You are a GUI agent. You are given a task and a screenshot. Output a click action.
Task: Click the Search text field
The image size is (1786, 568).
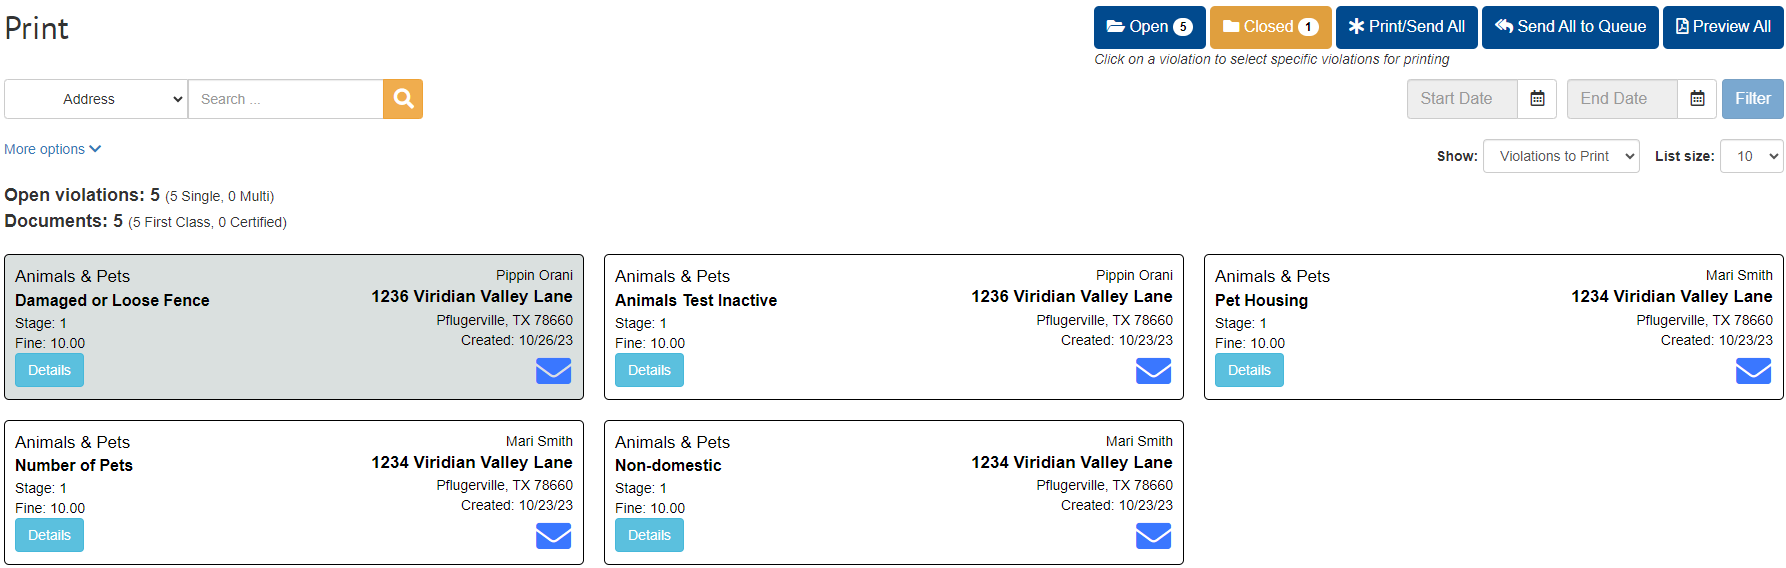click(285, 99)
